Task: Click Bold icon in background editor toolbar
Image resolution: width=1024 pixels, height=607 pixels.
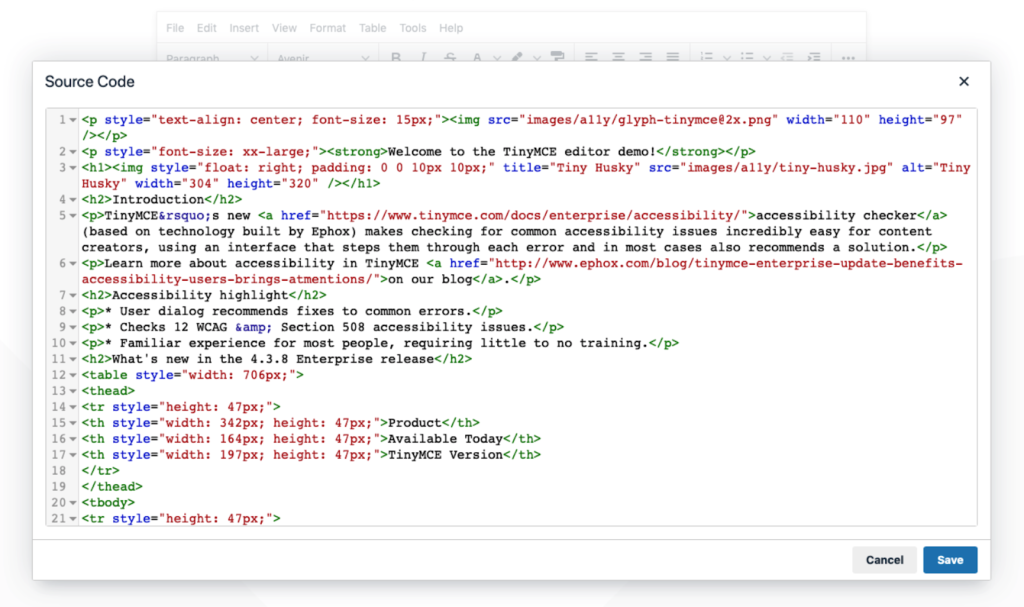Action: 396,57
